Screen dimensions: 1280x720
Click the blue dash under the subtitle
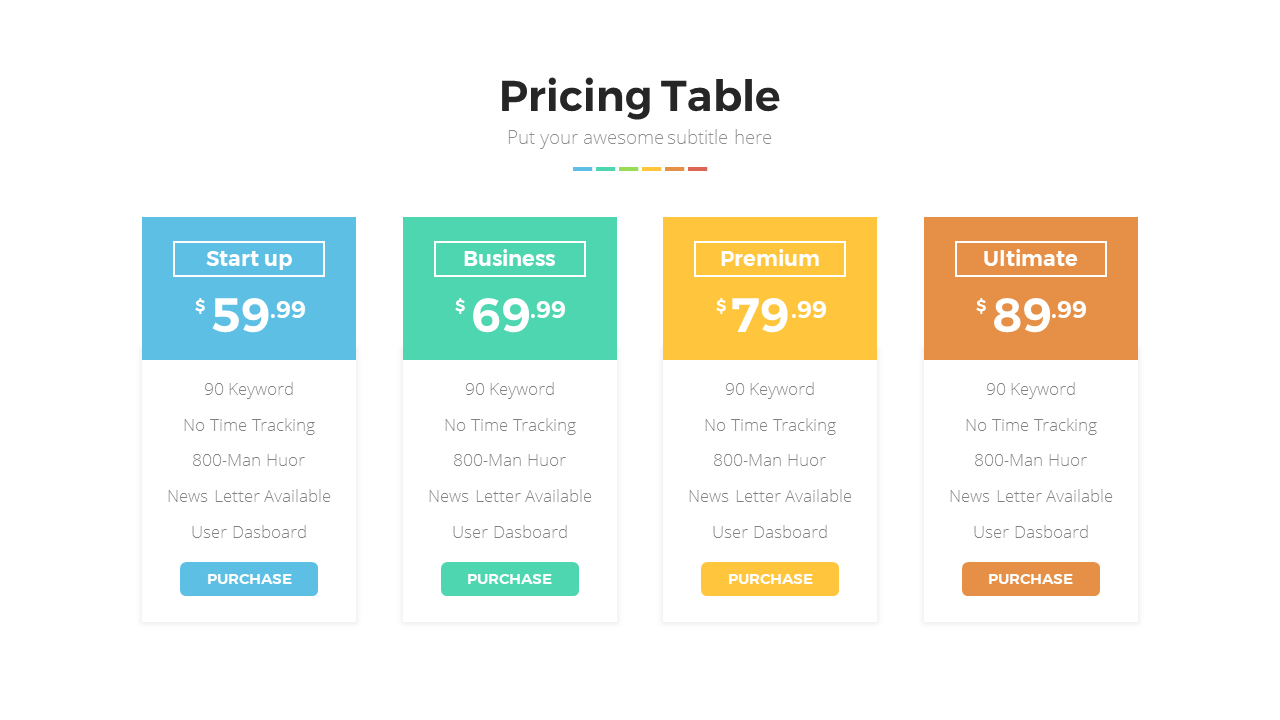pyautogui.click(x=582, y=169)
